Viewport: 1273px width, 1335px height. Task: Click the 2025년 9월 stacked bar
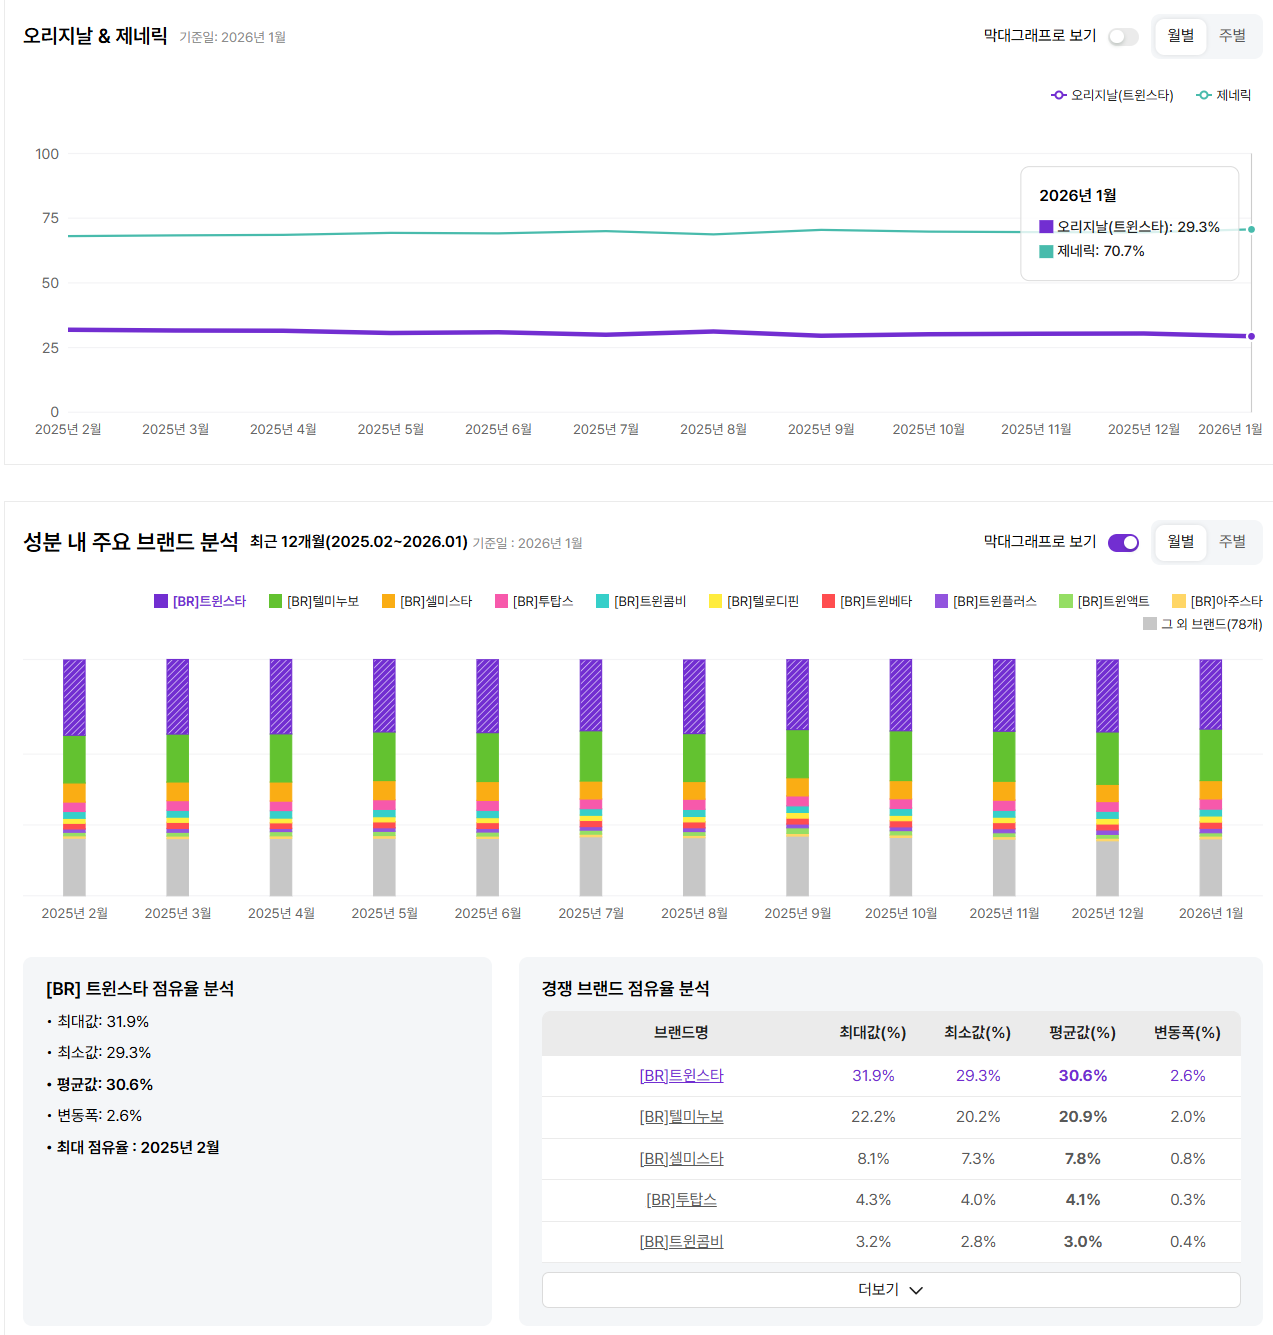tap(797, 777)
